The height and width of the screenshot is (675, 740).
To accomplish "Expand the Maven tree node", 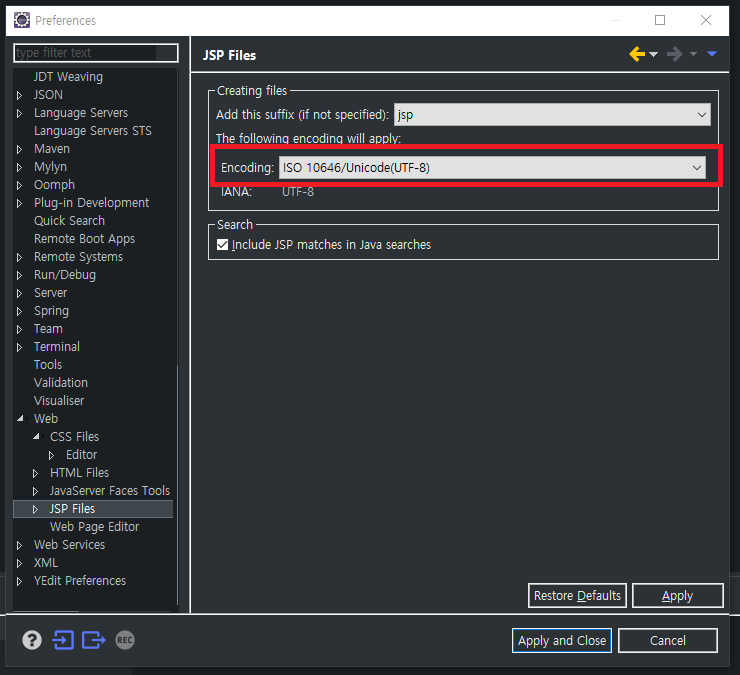I will tap(19, 149).
